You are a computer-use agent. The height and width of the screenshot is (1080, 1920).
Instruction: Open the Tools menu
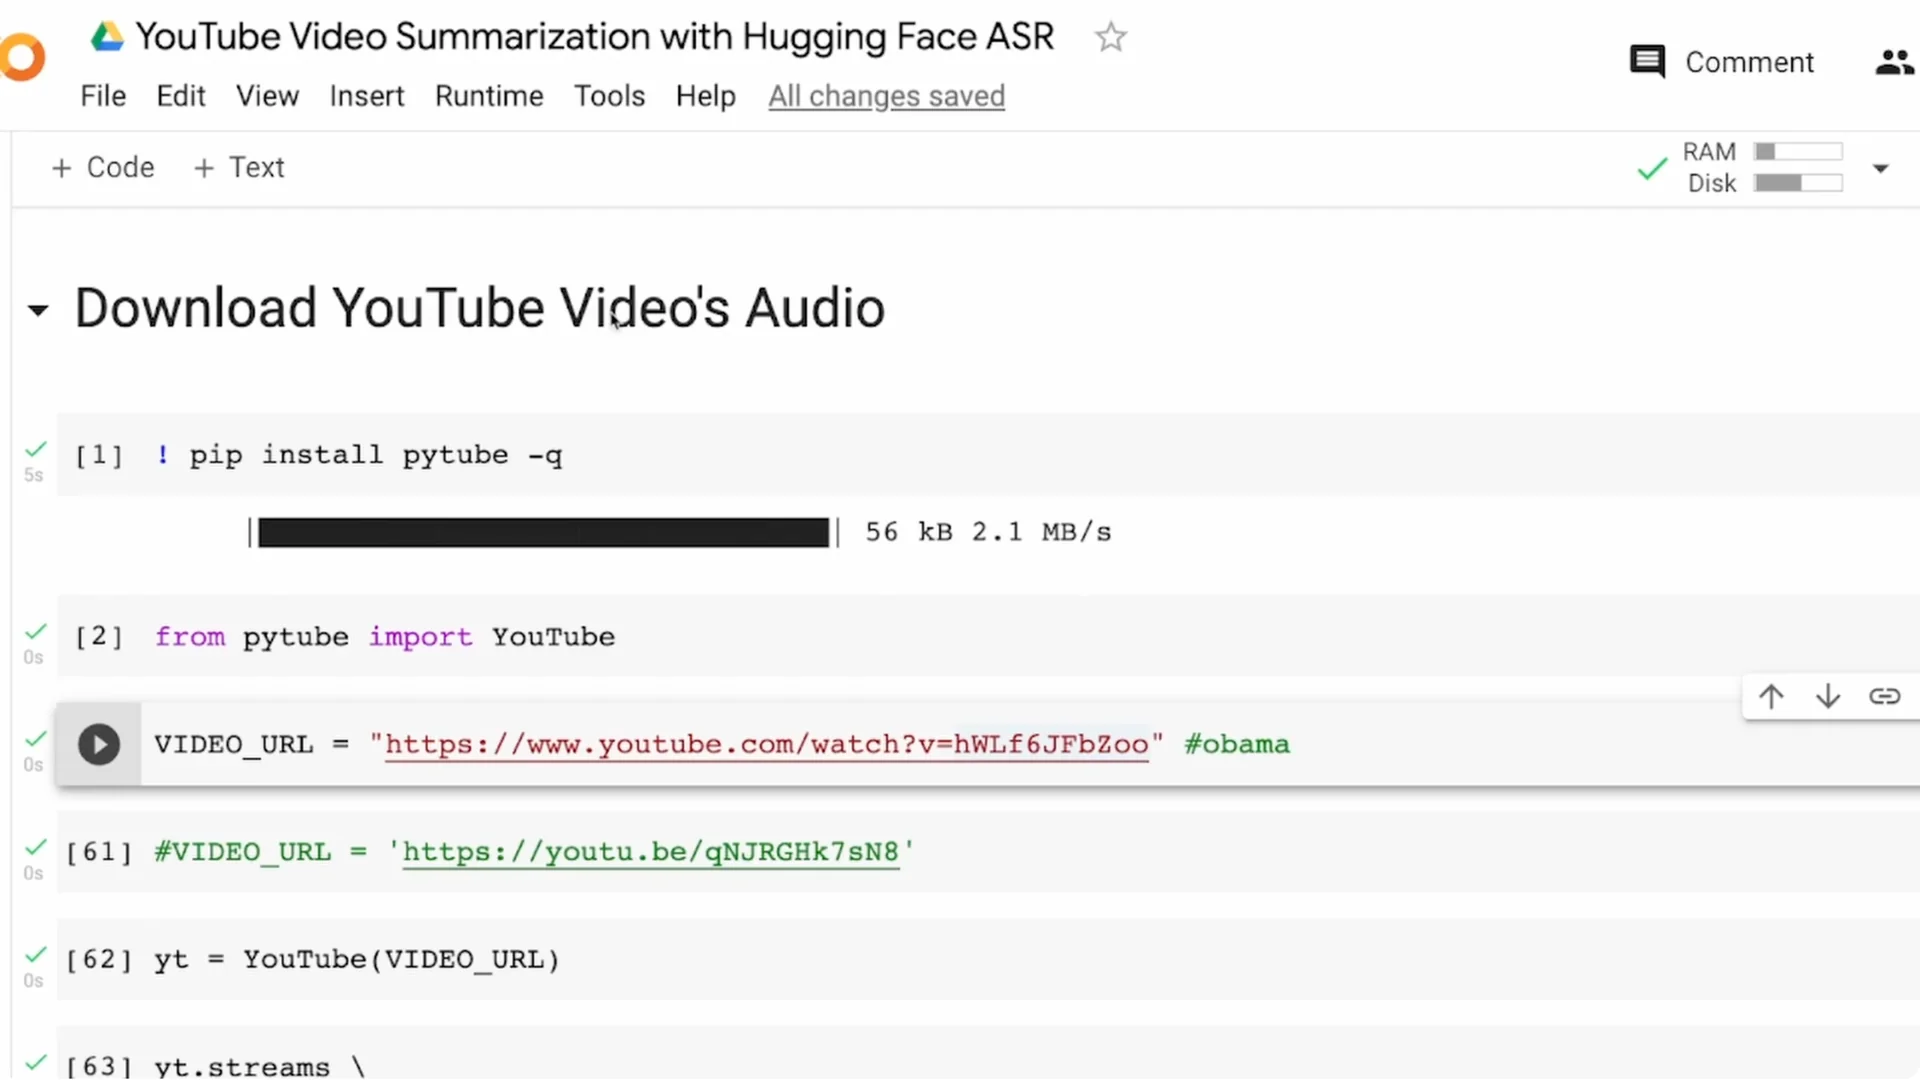[x=609, y=96]
